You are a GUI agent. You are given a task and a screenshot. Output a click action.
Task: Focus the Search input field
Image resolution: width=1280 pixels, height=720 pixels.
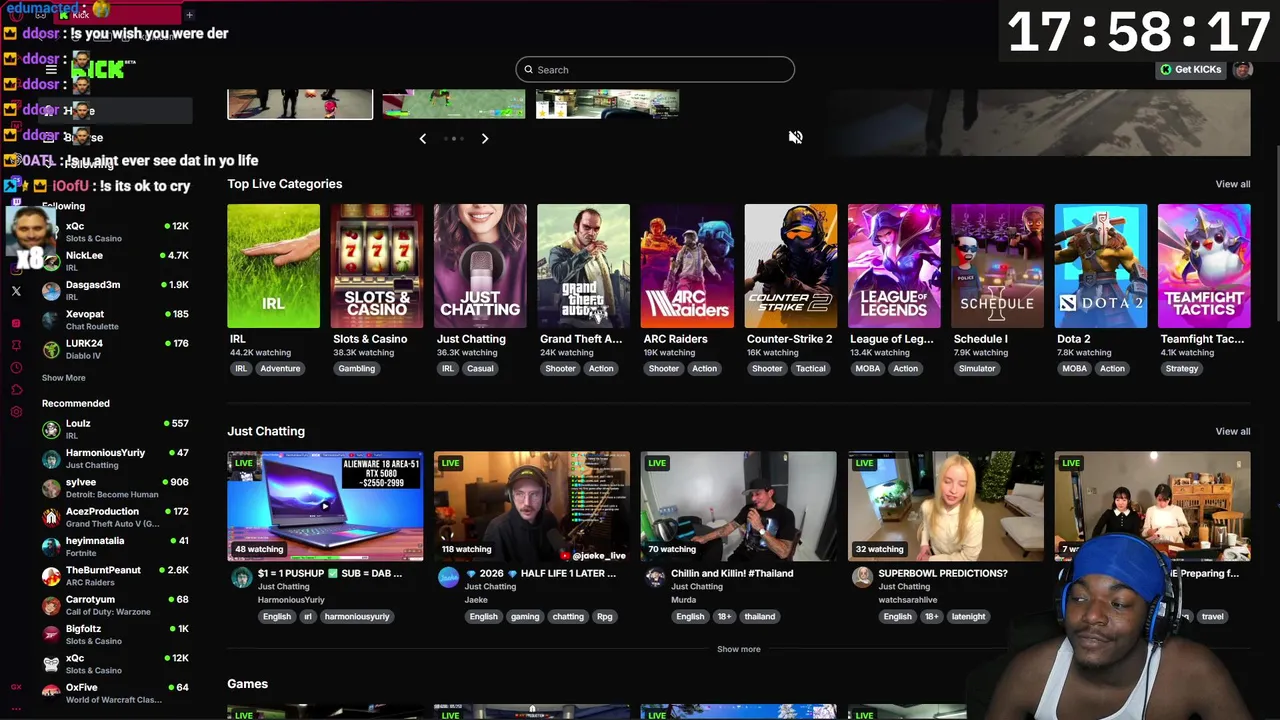[x=655, y=69]
